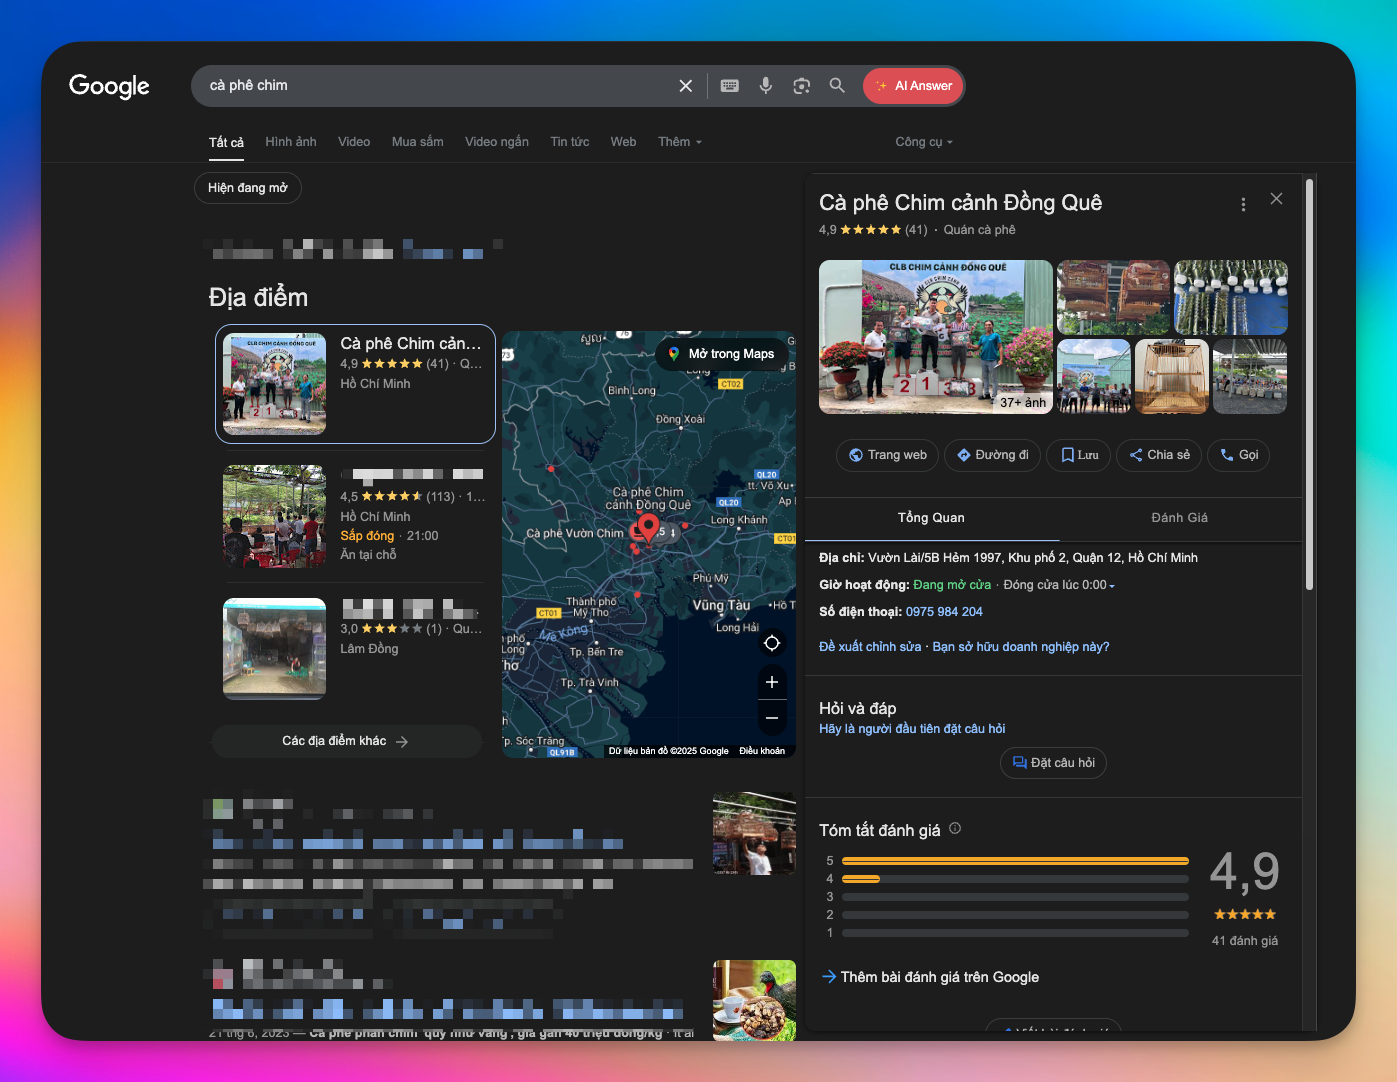Open the hanging bottles photo thumbnail
Image resolution: width=1397 pixels, height=1082 pixels.
[x=1230, y=297]
